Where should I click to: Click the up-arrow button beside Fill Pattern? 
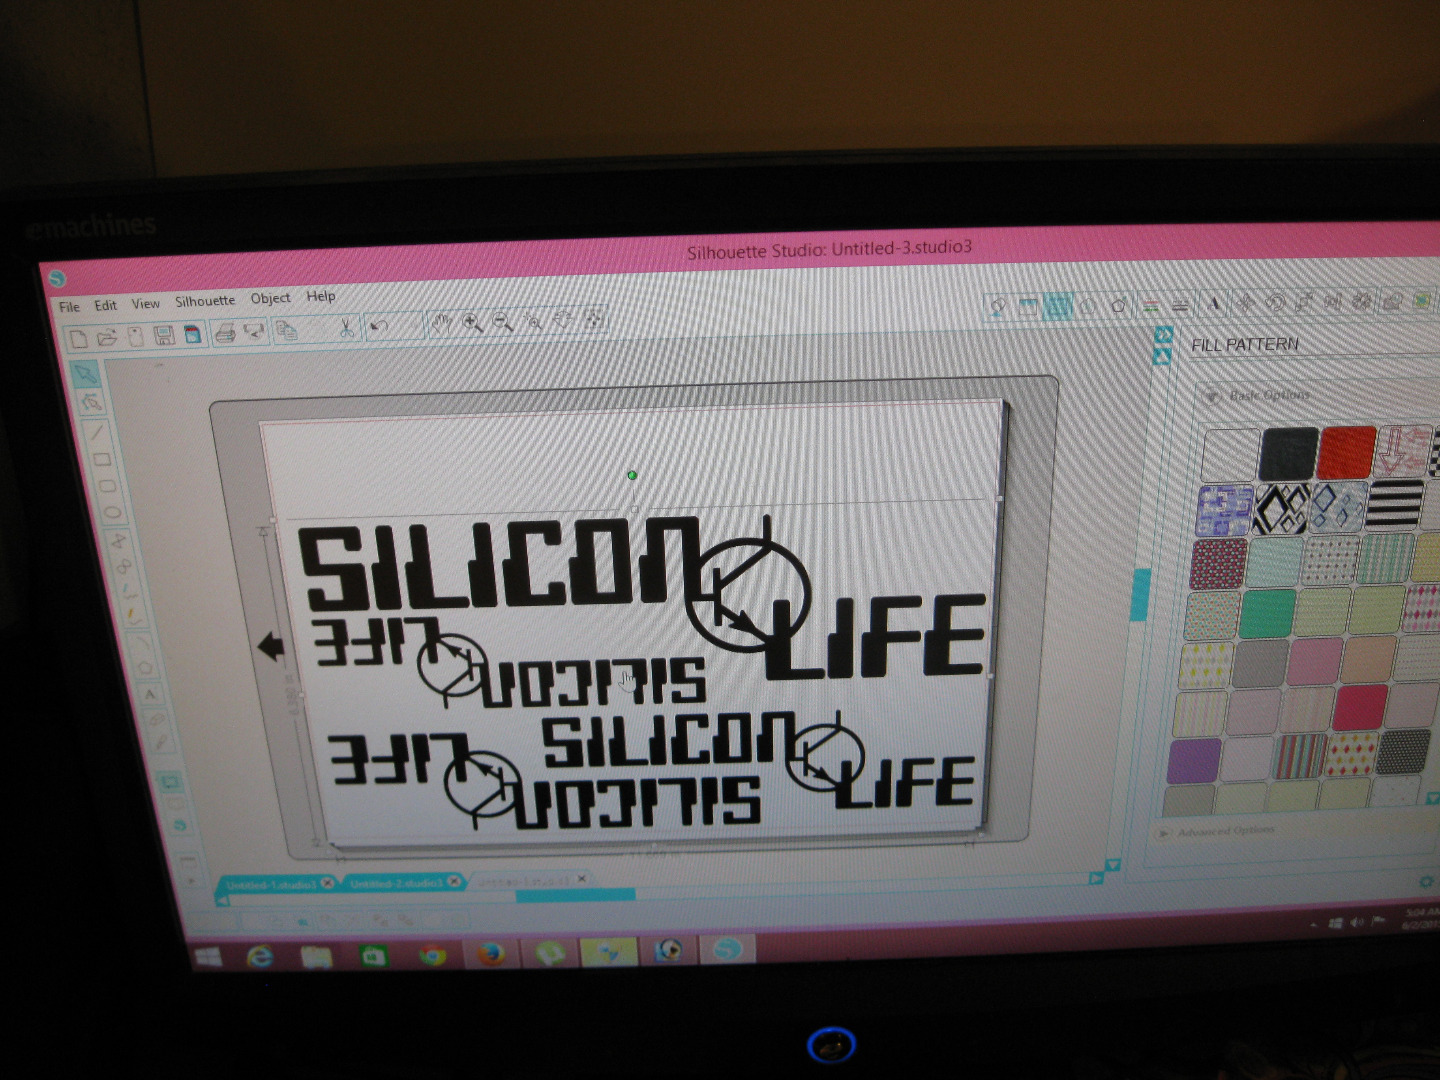[x=1161, y=356]
